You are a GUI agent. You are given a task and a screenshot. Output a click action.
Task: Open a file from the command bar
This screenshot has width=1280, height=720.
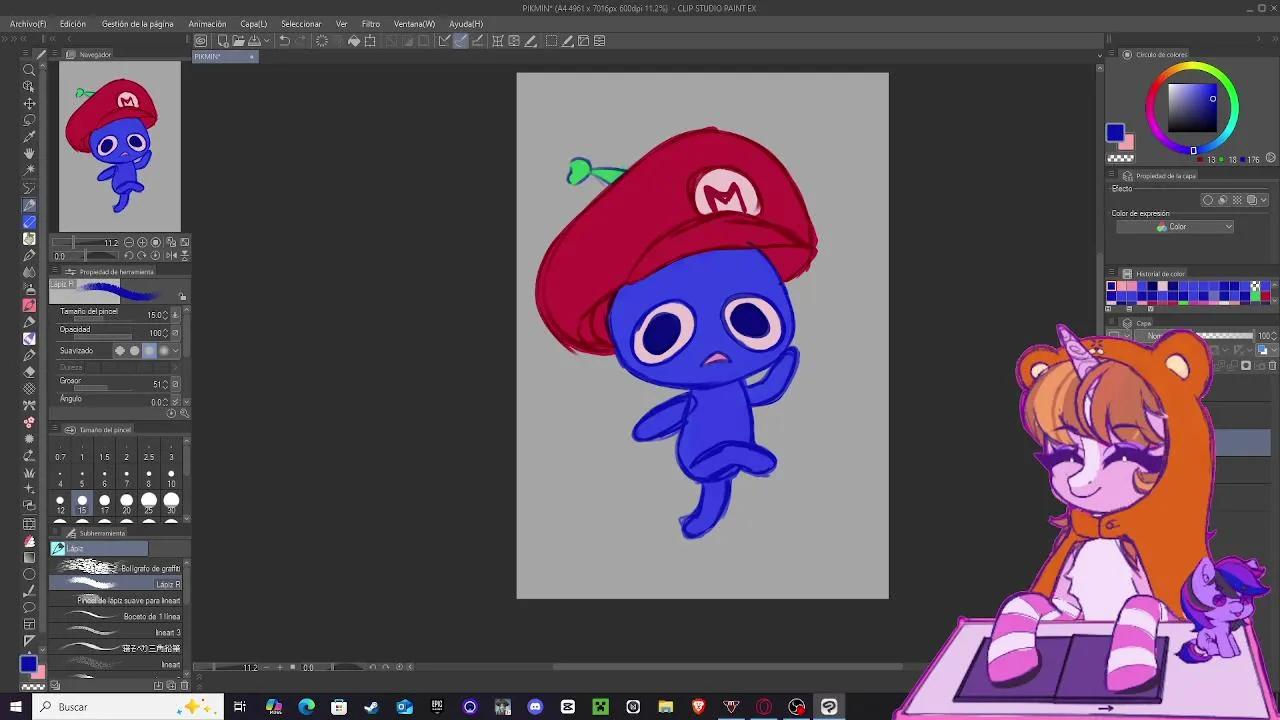(x=239, y=41)
